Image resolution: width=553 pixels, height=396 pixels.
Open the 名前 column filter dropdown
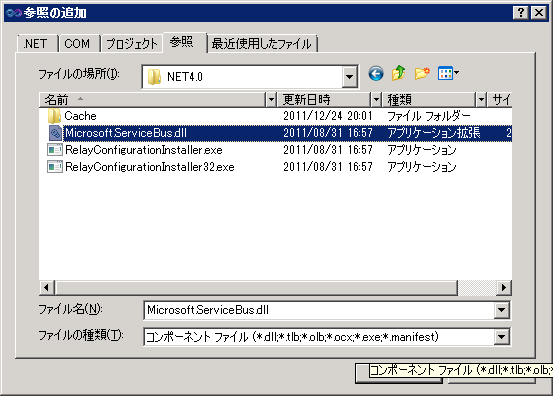point(271,100)
